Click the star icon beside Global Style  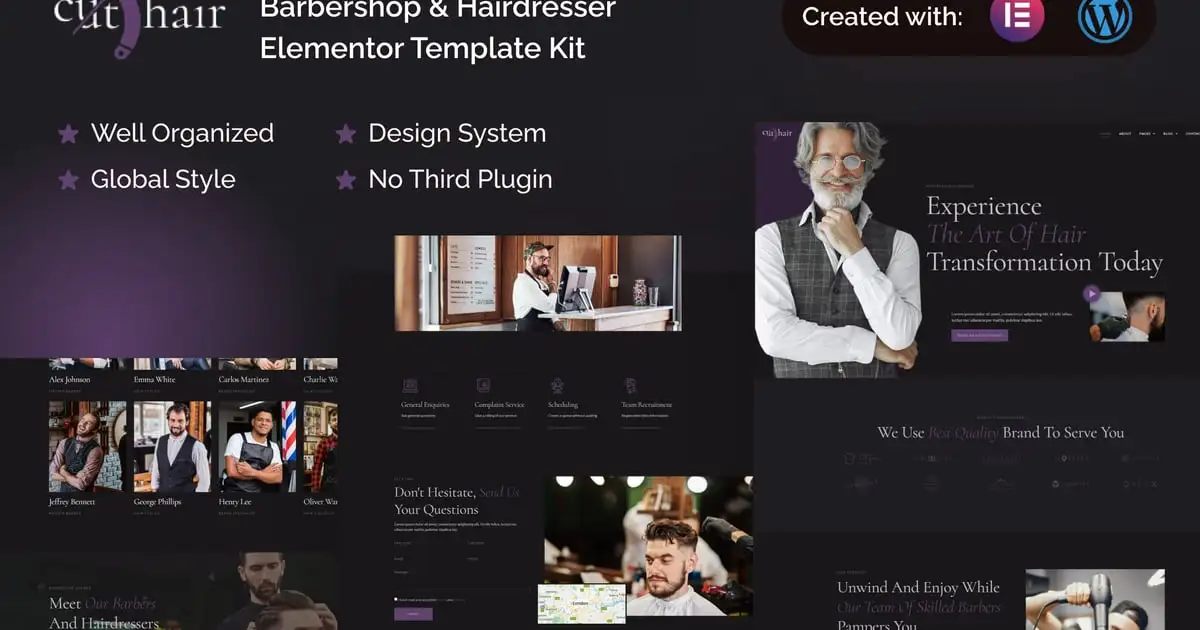(x=68, y=180)
